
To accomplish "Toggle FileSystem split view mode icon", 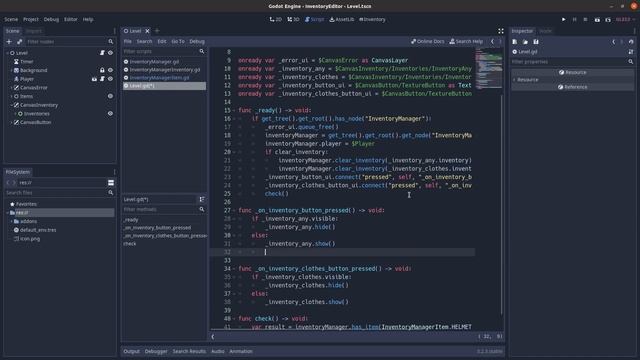I will click(x=111, y=182).
